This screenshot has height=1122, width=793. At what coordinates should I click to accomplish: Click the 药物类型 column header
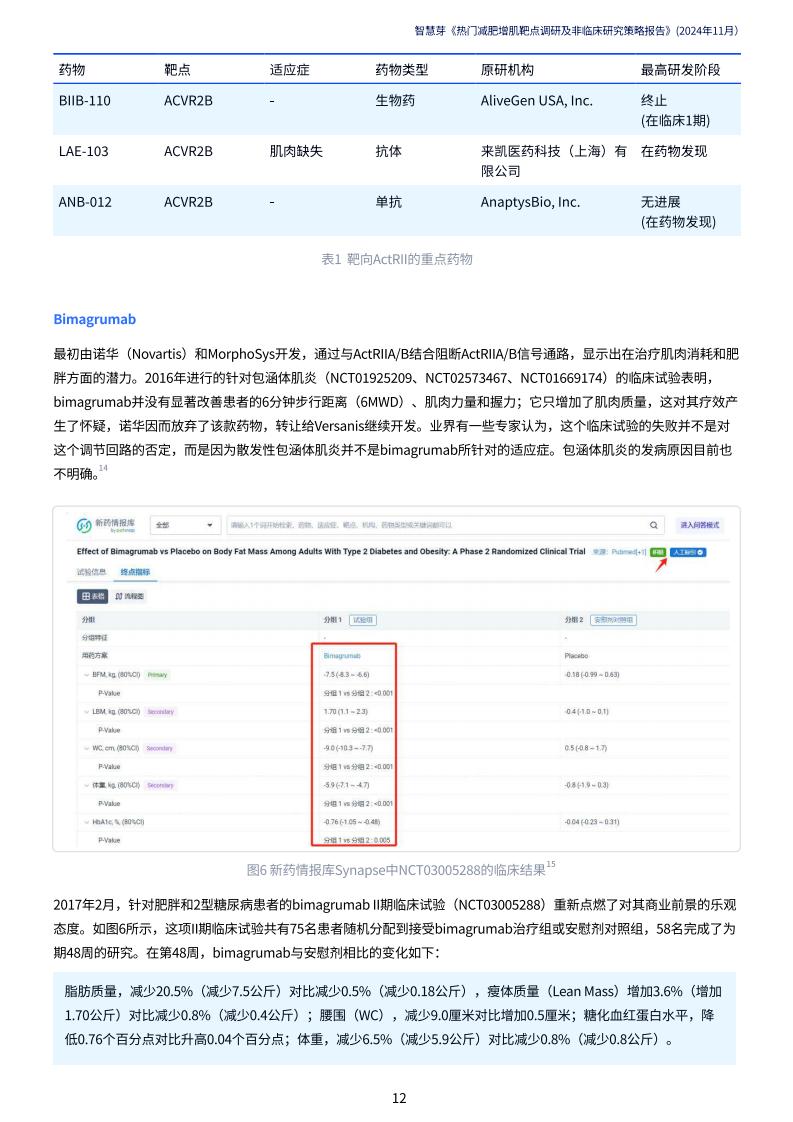click(402, 70)
